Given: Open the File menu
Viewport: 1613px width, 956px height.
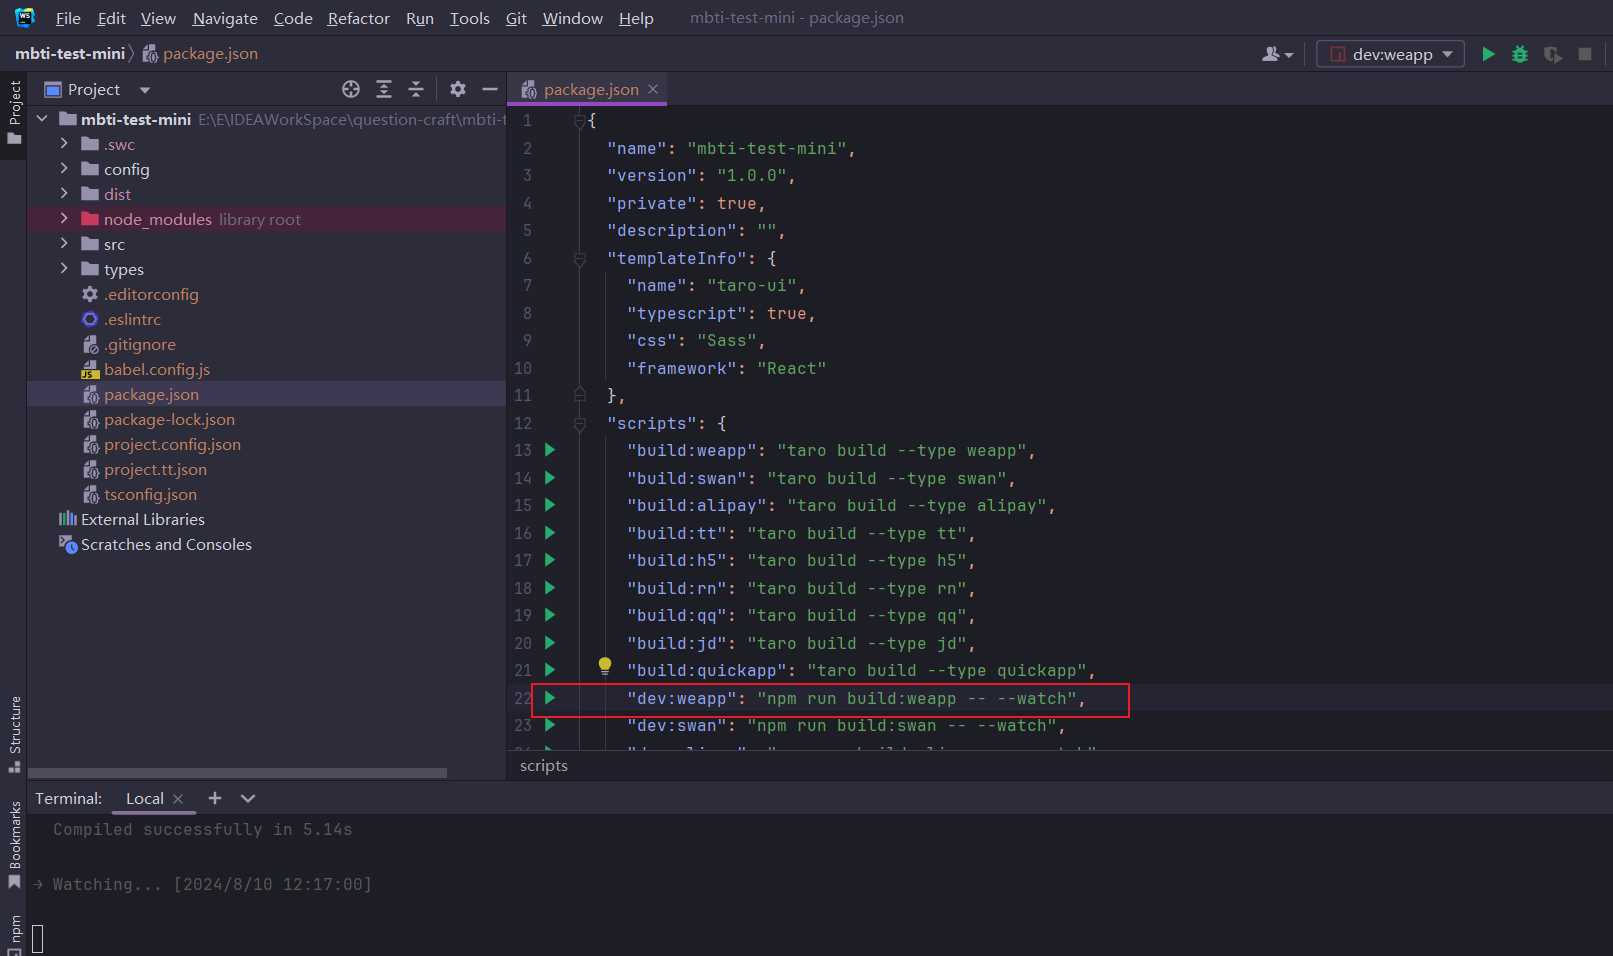Looking at the screenshot, I should (x=68, y=18).
